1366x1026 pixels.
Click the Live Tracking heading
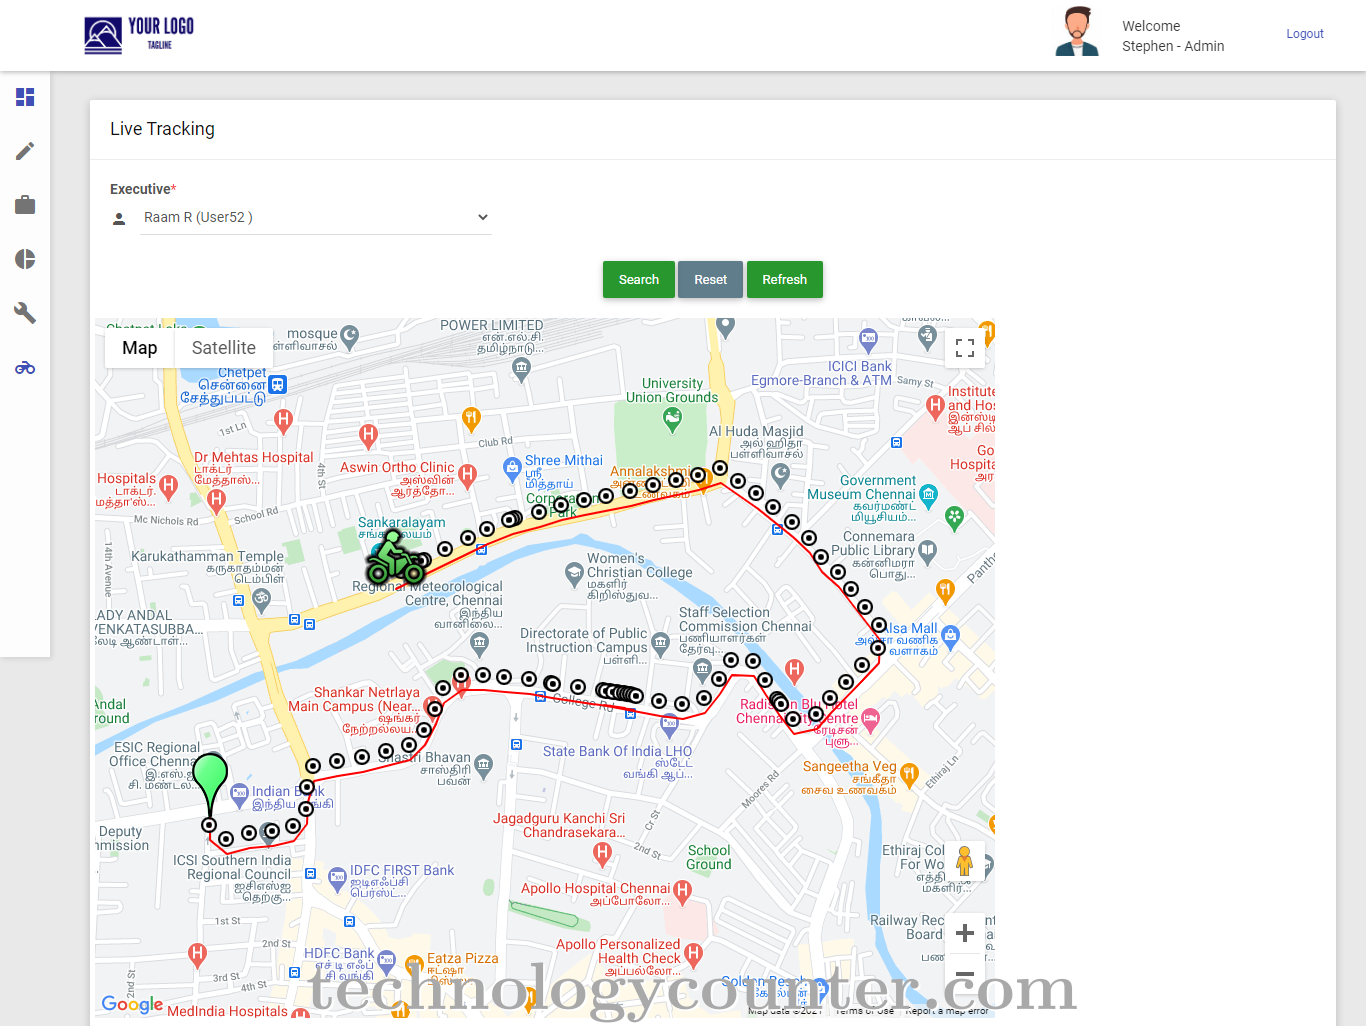tap(162, 129)
